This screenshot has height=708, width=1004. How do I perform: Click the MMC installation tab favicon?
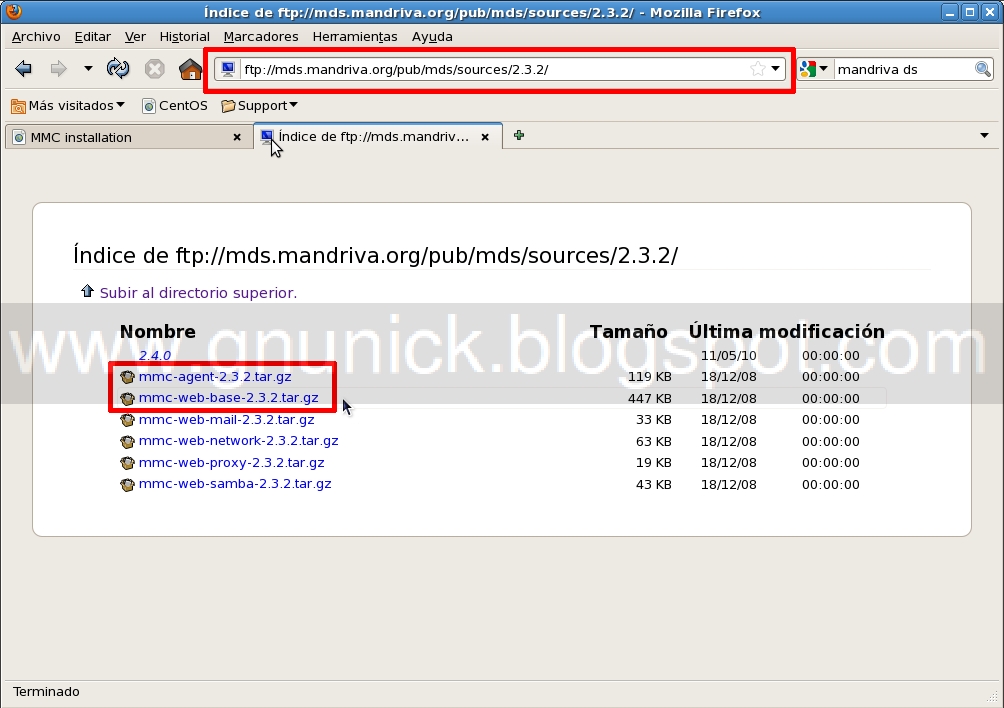click(19, 137)
